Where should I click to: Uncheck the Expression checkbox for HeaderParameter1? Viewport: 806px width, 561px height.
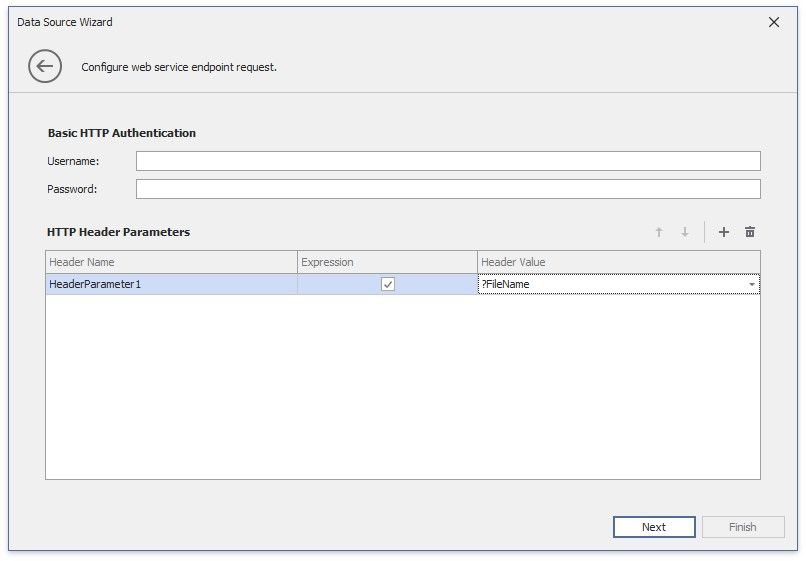click(x=388, y=284)
